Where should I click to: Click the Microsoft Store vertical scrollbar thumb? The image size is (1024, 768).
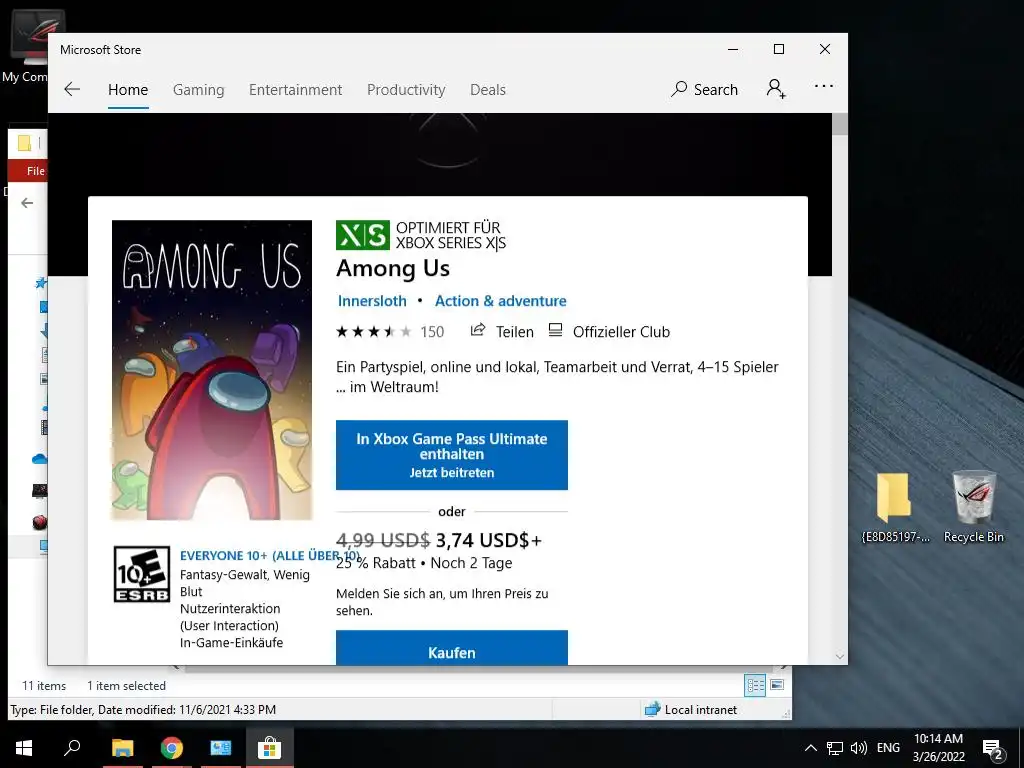tap(840, 124)
